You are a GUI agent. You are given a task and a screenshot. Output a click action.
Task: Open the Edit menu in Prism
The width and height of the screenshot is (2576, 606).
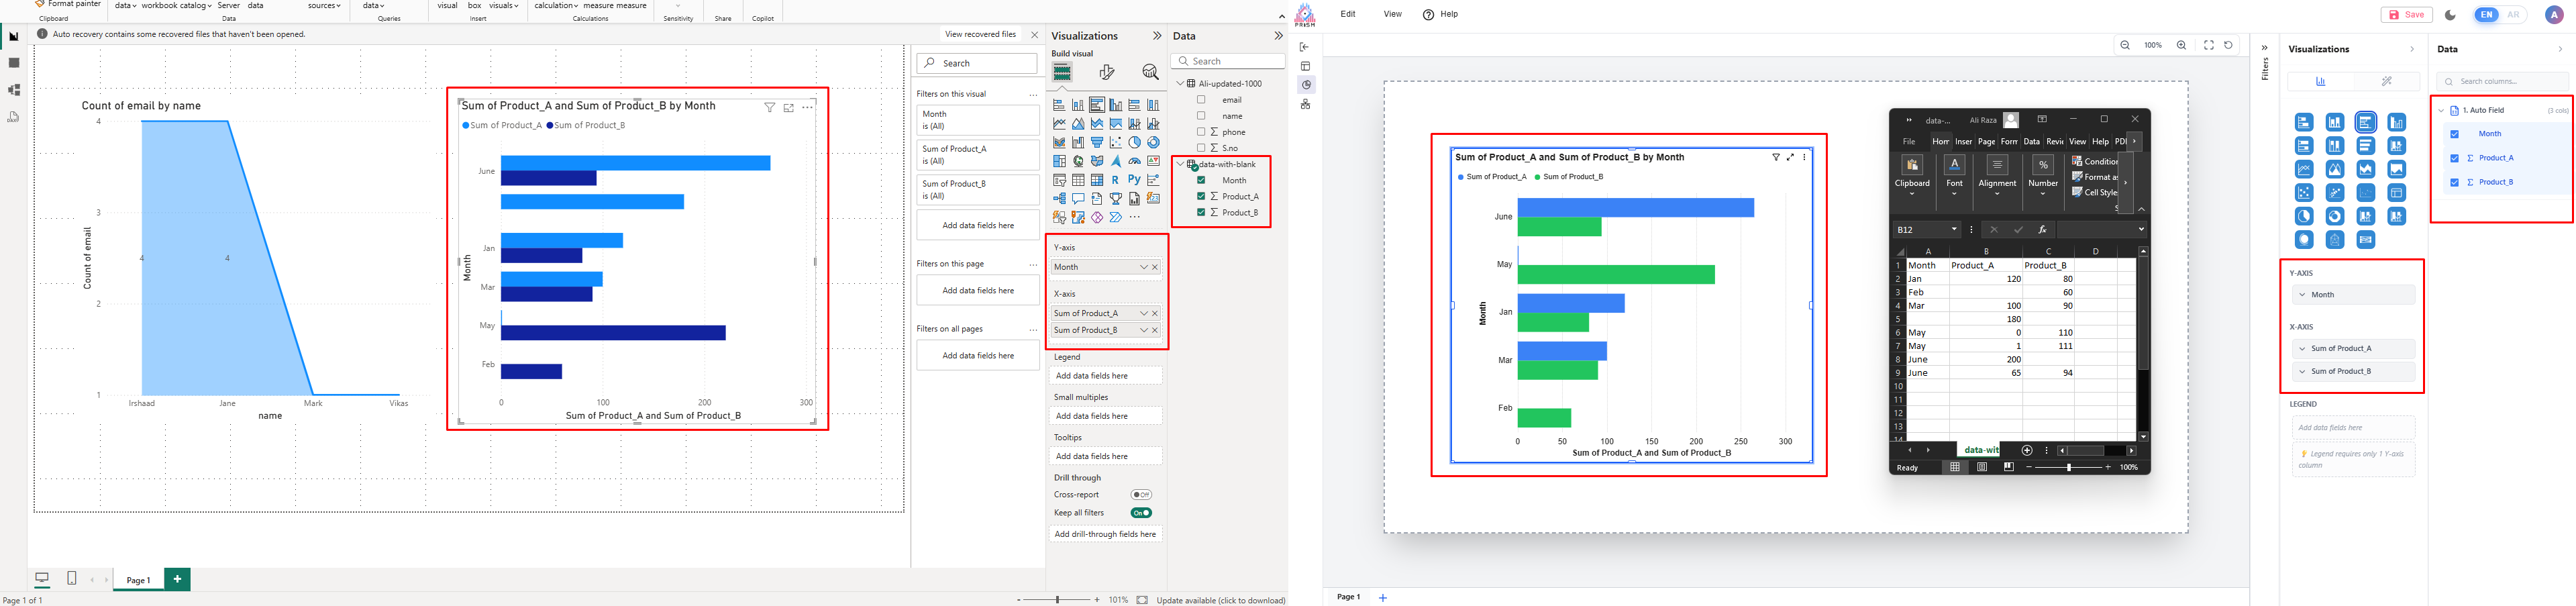click(x=1348, y=14)
